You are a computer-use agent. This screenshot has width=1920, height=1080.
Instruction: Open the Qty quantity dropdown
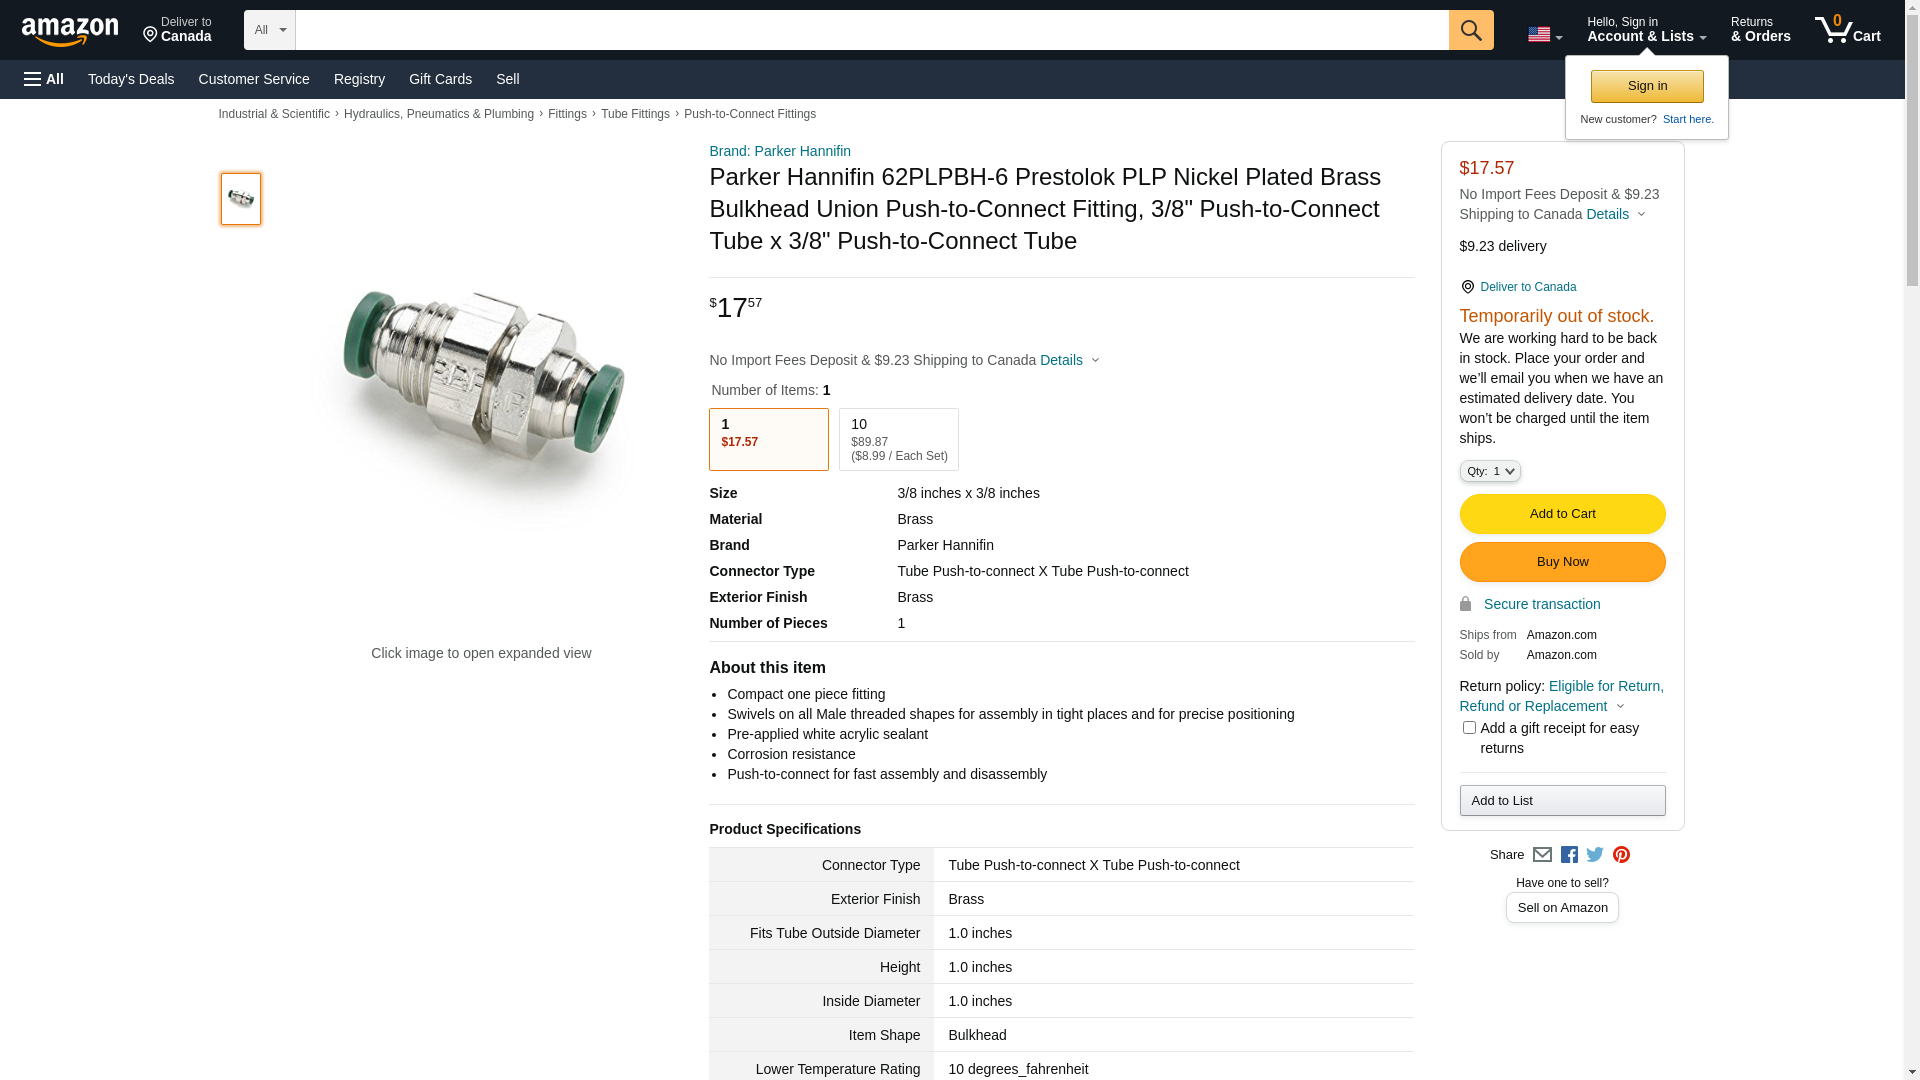pyautogui.click(x=1490, y=471)
